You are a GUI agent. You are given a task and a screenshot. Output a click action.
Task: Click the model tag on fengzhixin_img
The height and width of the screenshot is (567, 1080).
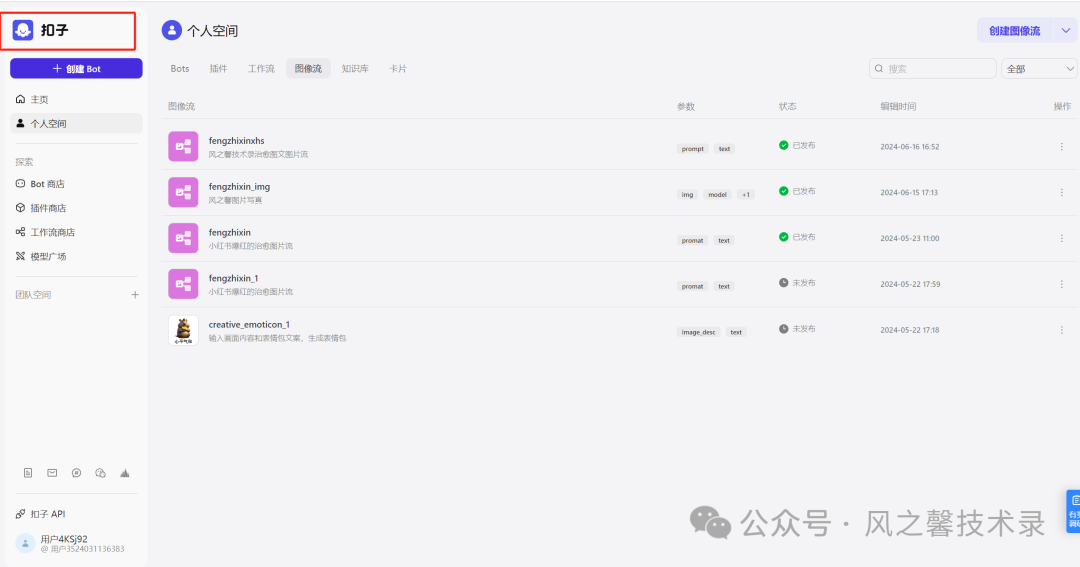click(x=717, y=195)
